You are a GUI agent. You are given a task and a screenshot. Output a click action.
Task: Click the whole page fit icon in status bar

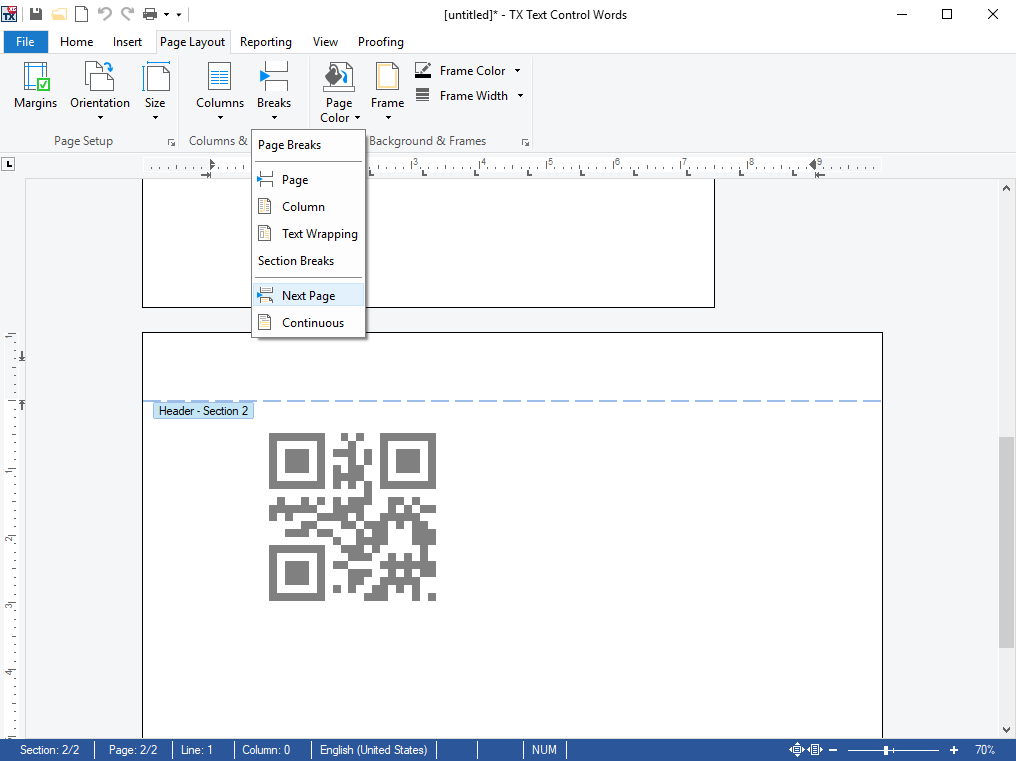tap(797, 750)
